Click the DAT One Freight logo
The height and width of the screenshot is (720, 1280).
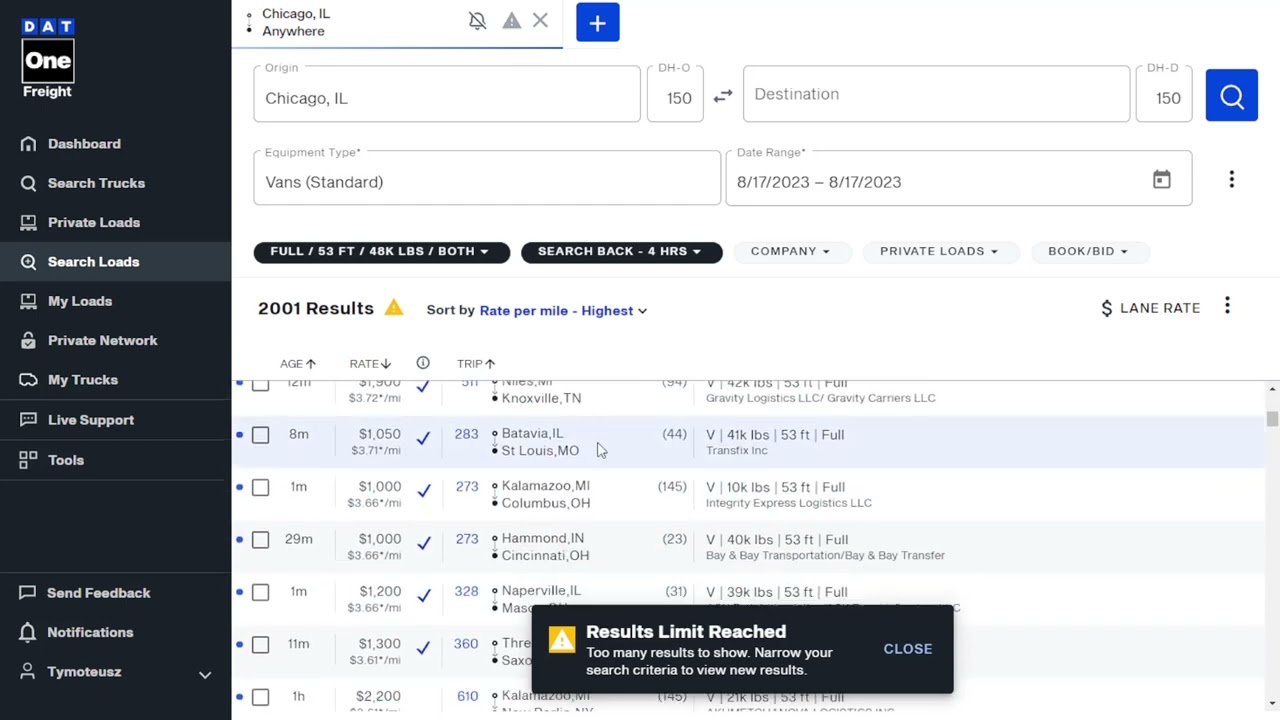(x=48, y=59)
